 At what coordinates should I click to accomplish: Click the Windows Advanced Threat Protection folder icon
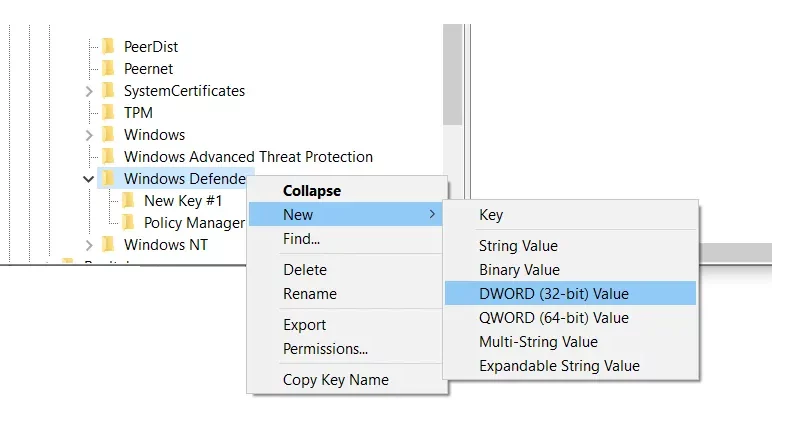108,157
